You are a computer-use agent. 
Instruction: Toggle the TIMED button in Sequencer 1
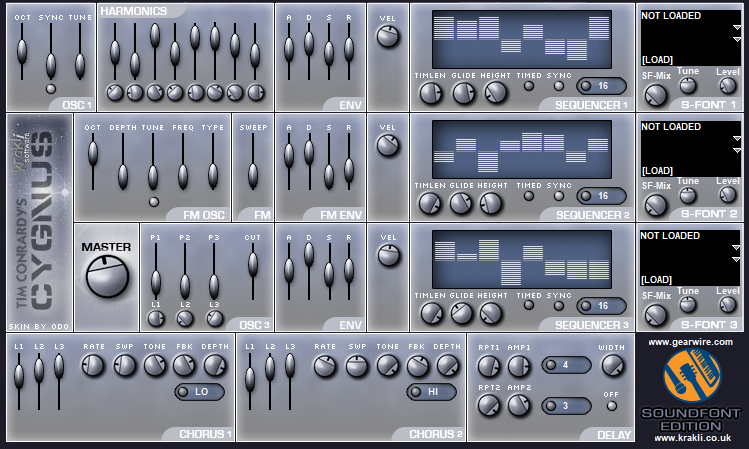[529, 85]
